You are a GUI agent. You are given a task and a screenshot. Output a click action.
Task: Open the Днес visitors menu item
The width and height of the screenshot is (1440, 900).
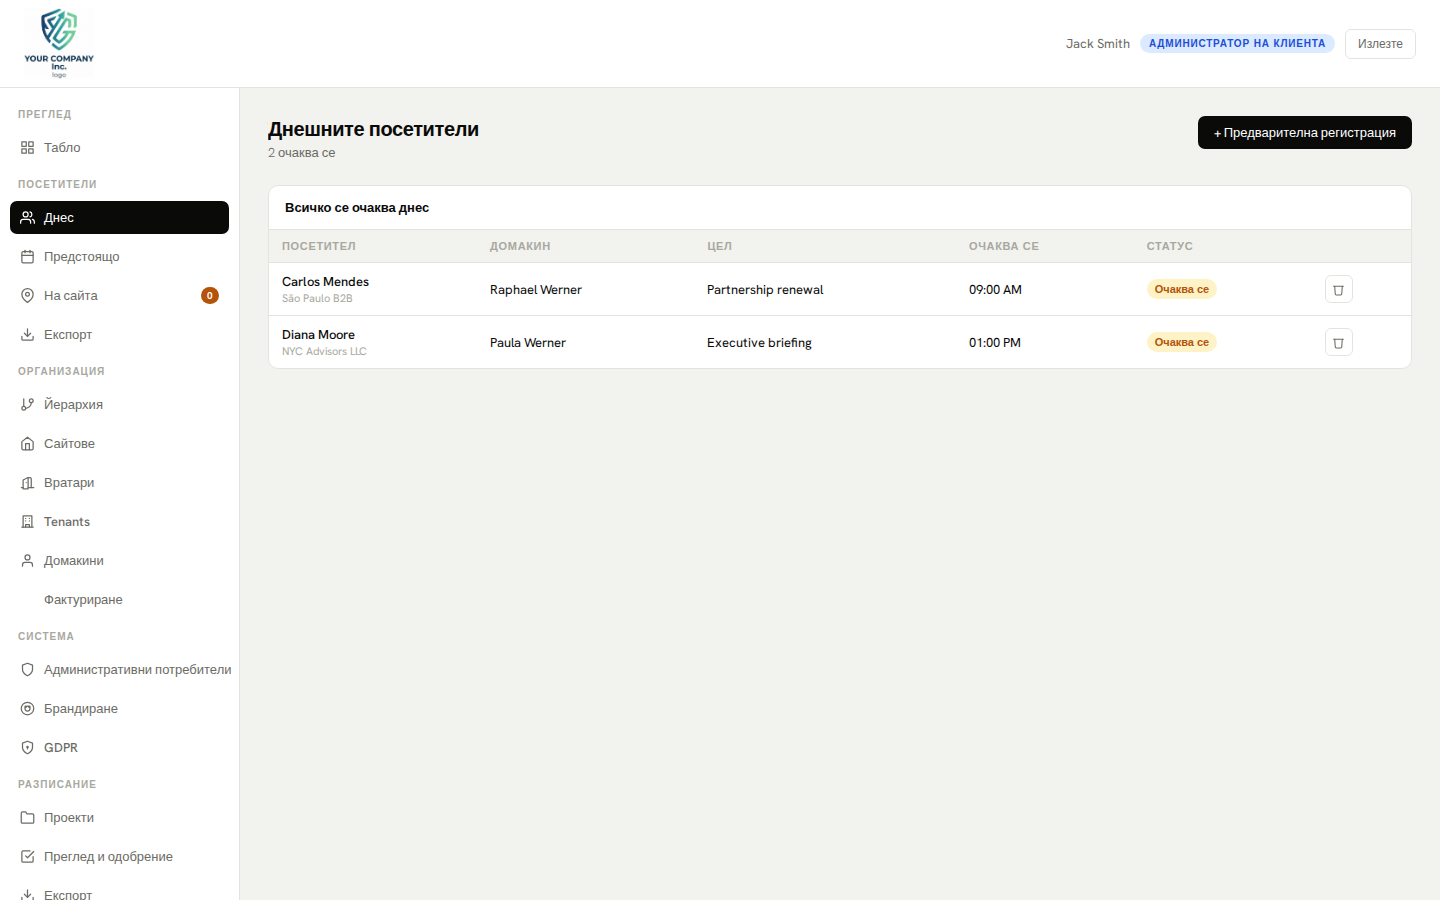tap(119, 218)
